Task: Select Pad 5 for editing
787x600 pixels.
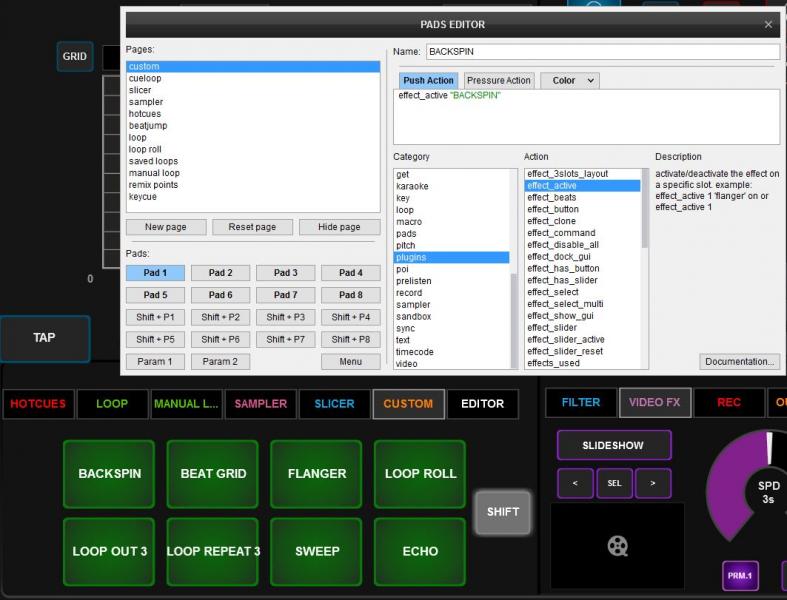Action: [155, 295]
